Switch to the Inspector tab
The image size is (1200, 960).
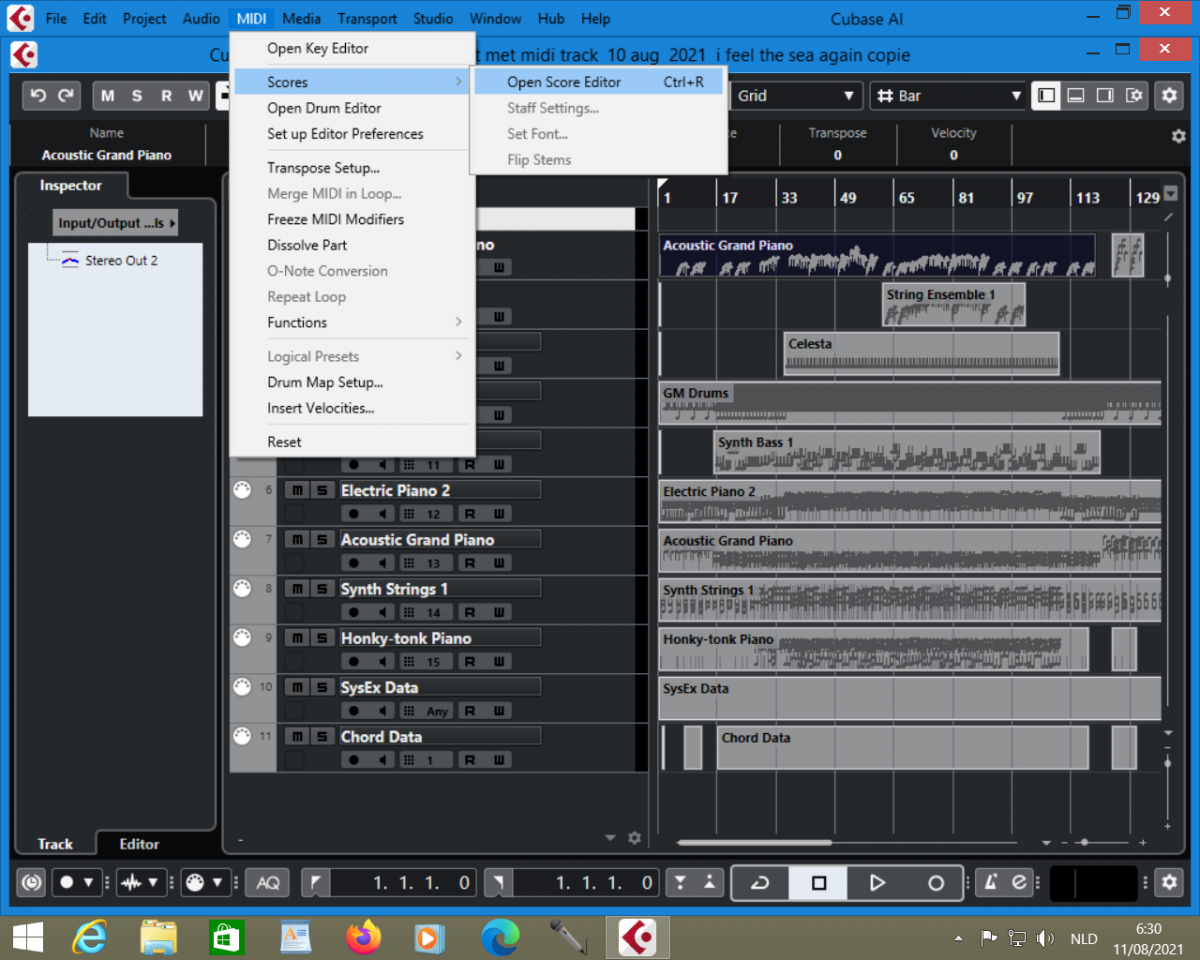point(70,185)
